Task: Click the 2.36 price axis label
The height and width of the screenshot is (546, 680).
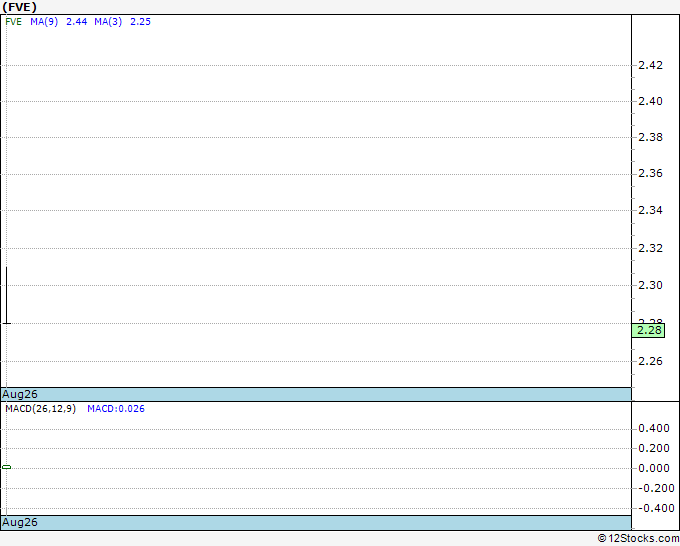Action: coord(651,173)
